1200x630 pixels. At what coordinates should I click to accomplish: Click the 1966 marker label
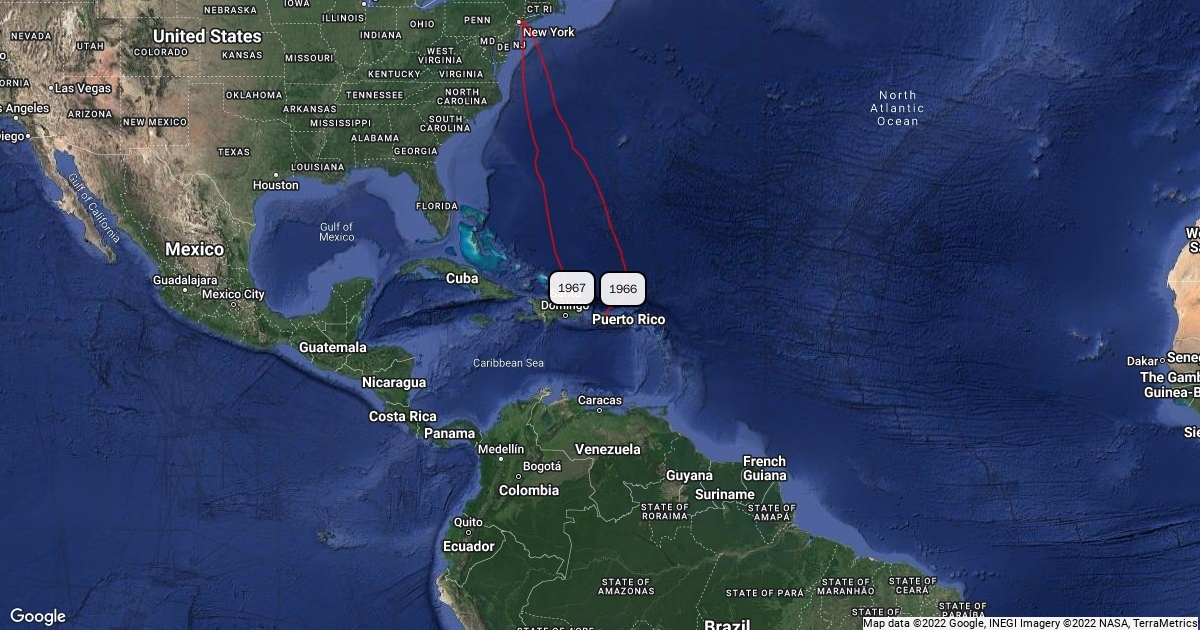[623, 289]
